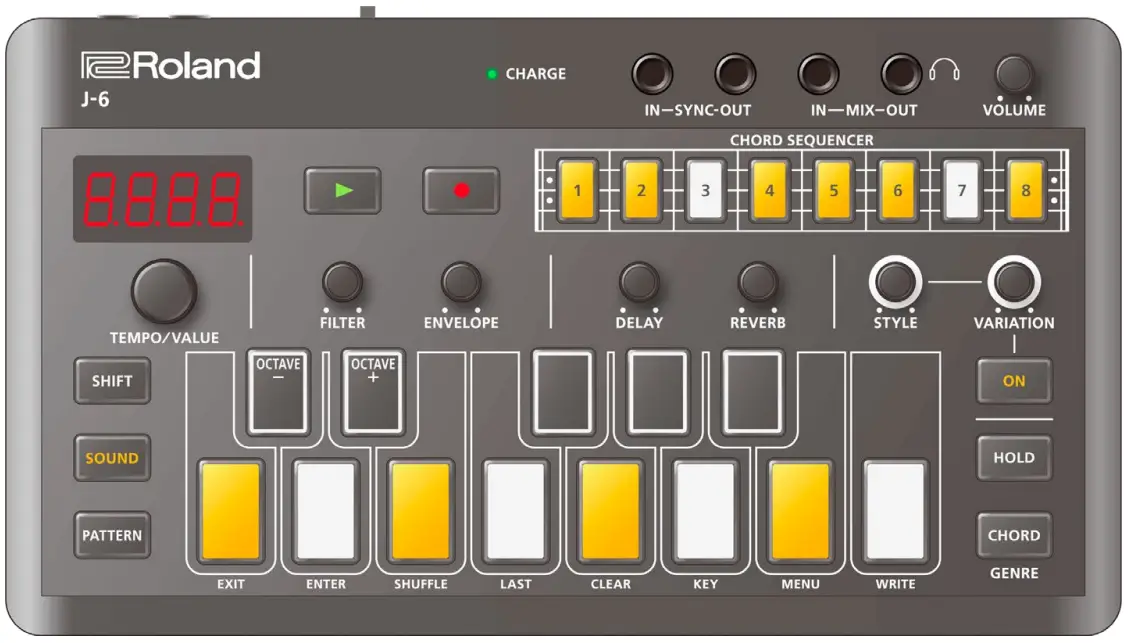Screen dimensions: 1128x643
Task: Switch to PATTERN mode
Action: click(x=112, y=536)
